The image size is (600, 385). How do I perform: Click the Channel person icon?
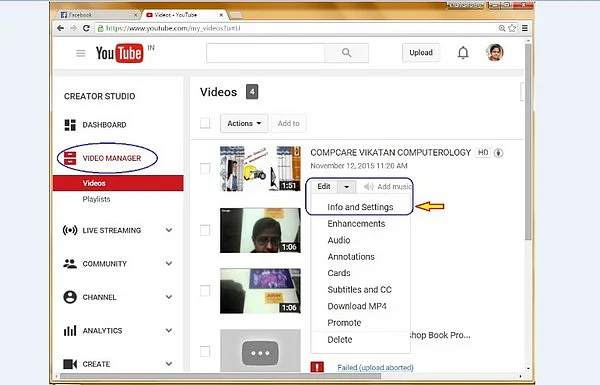tap(70, 297)
